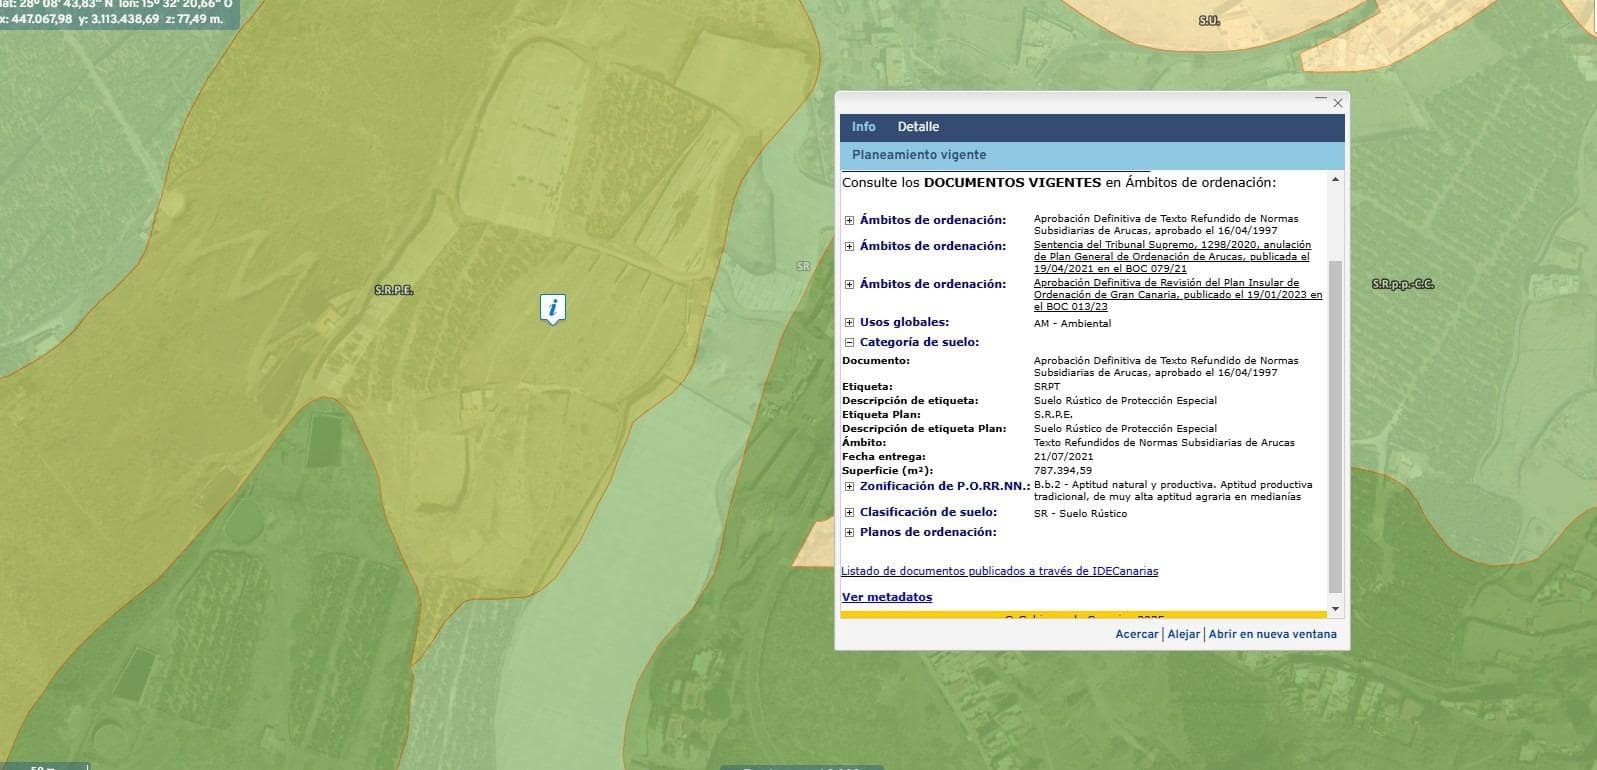Switch to the Detalle tab
Image resolution: width=1597 pixels, height=770 pixels.
[917, 127]
